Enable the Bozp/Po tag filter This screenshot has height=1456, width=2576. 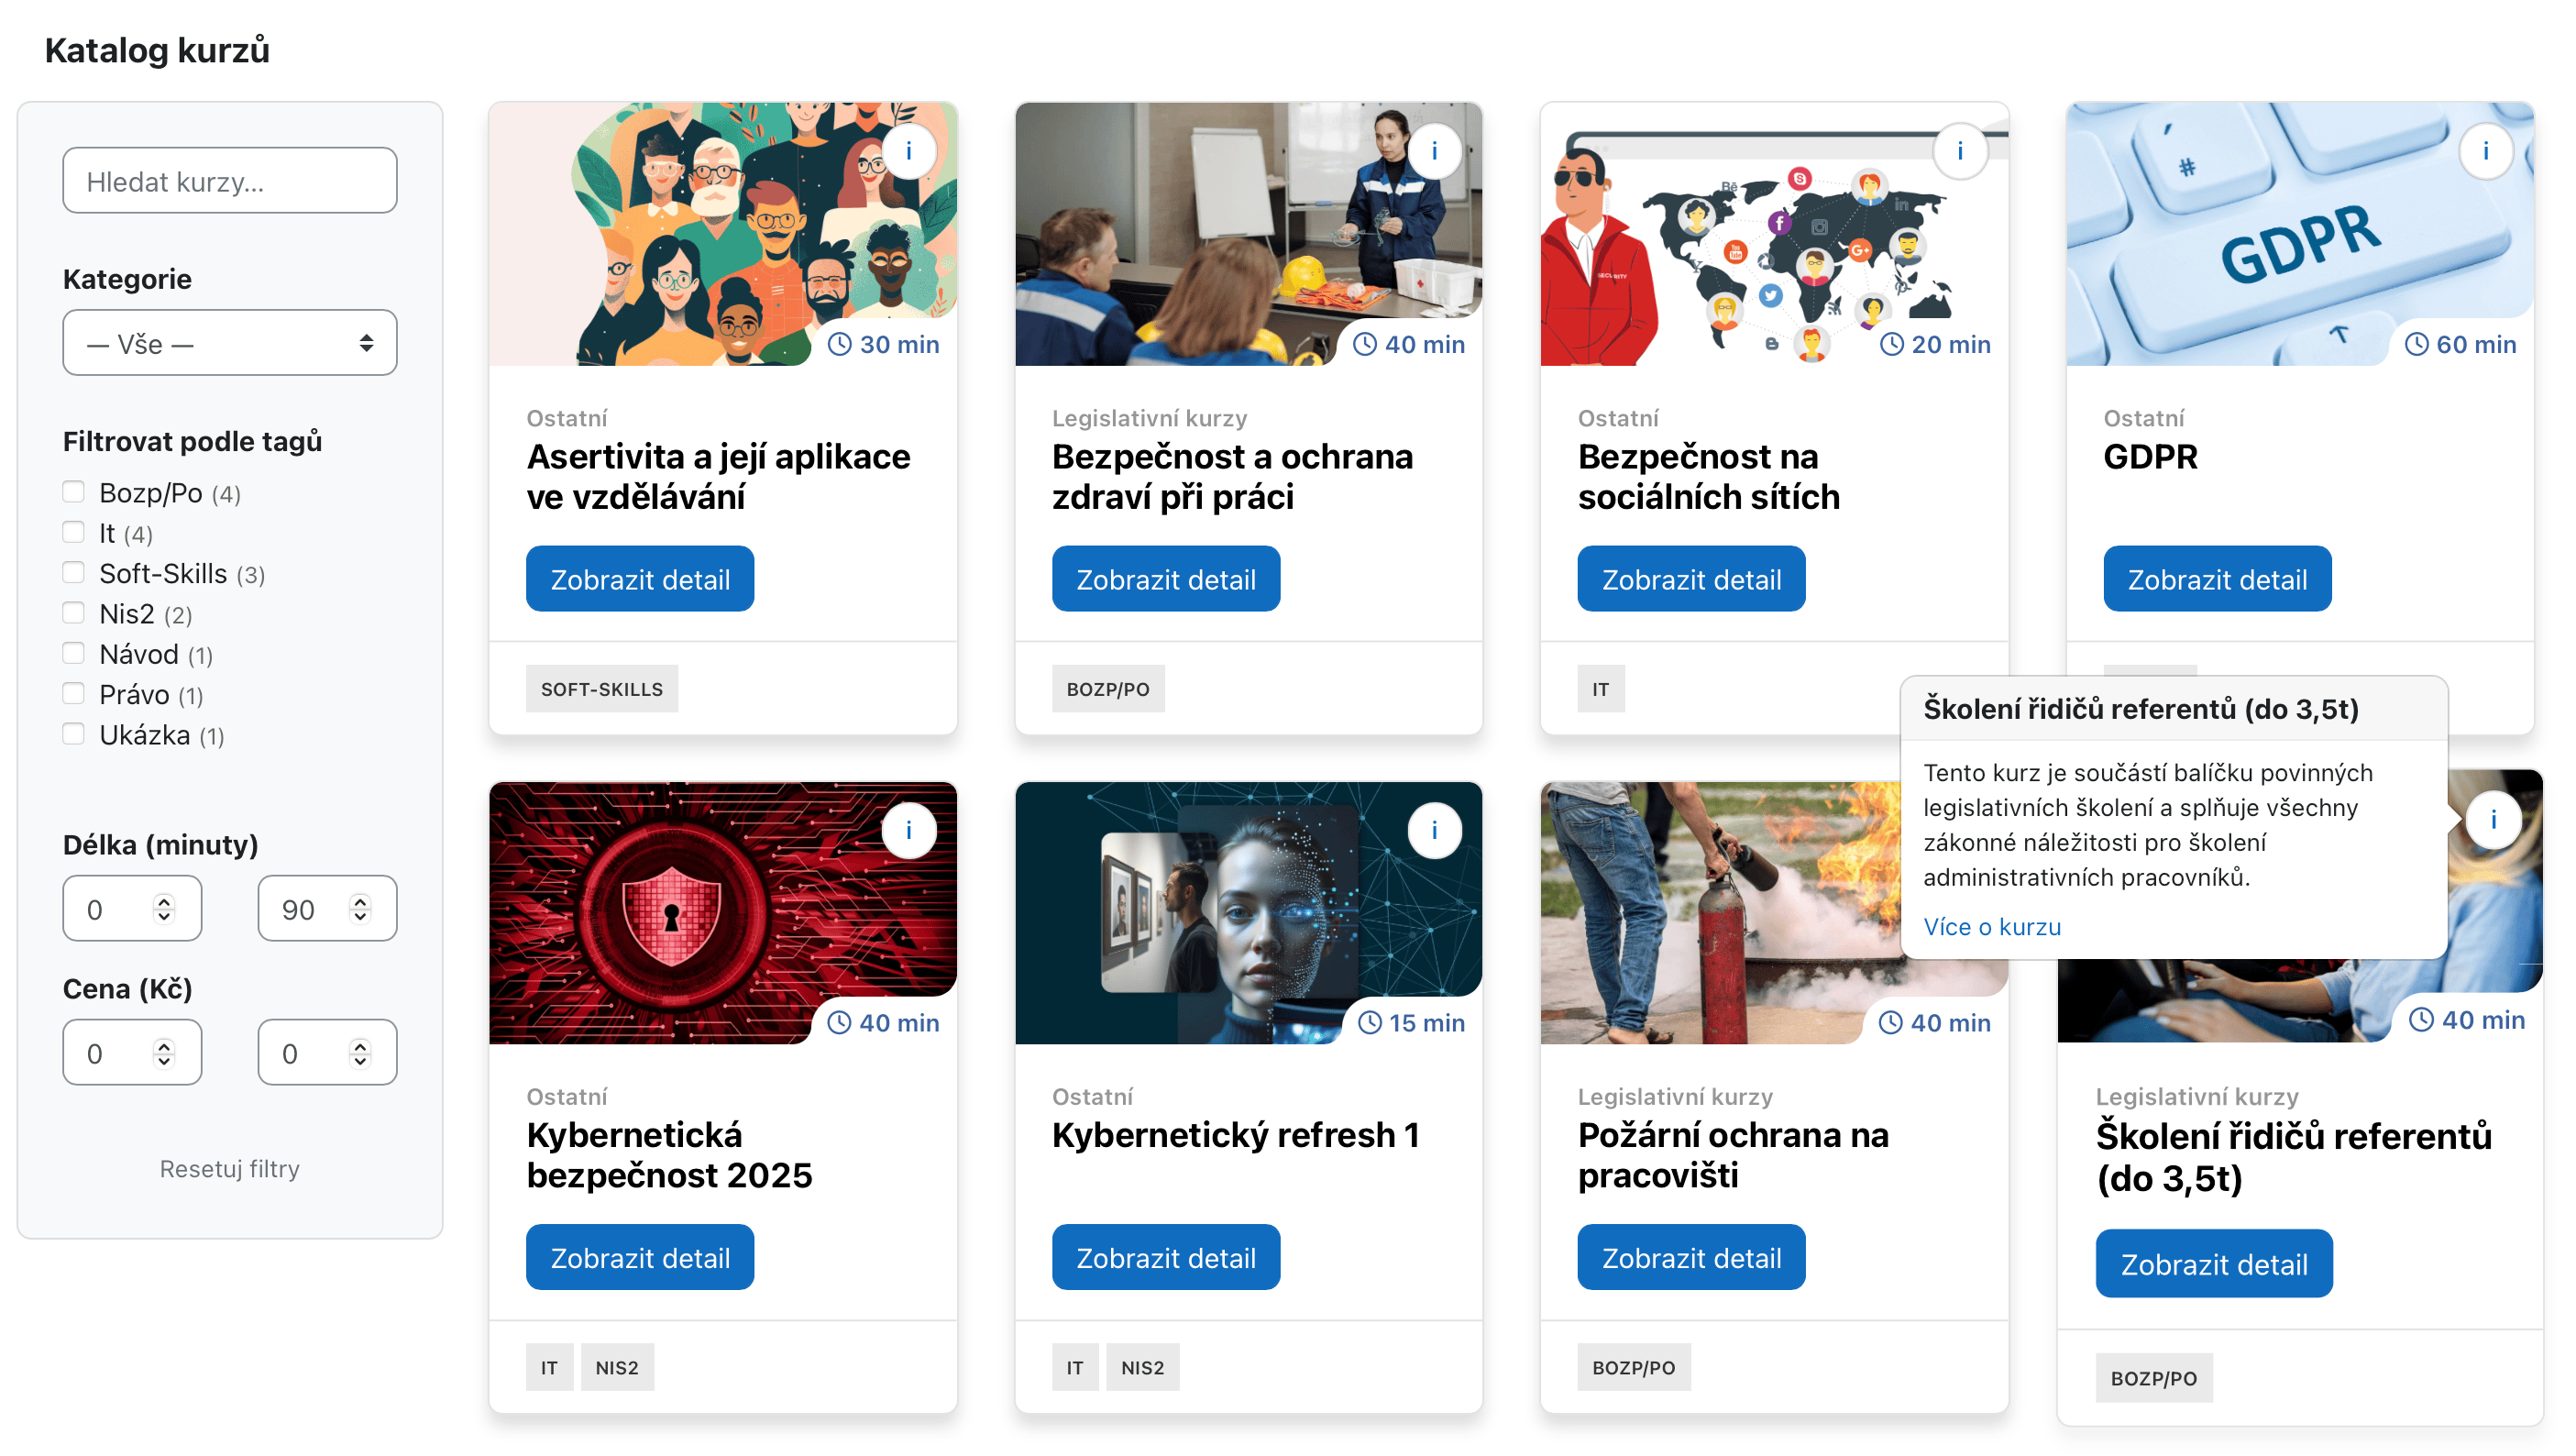[73, 492]
